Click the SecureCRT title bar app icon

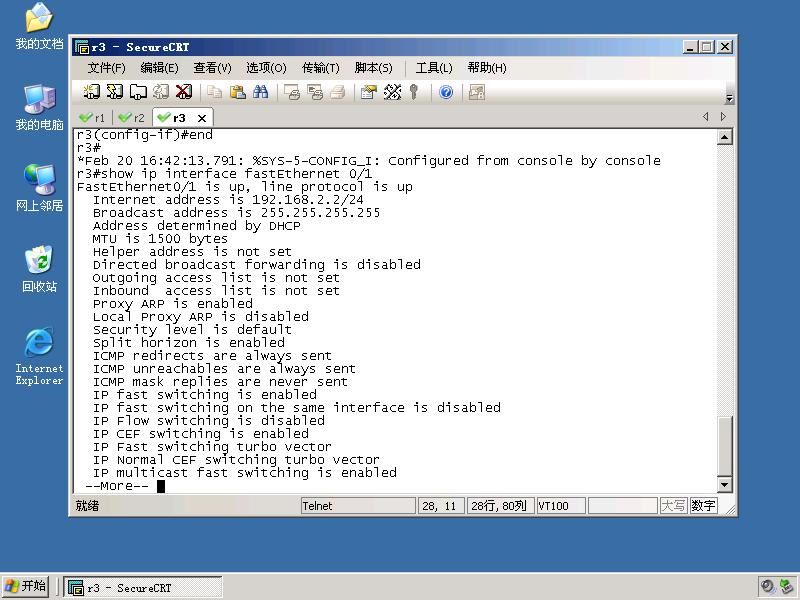click(82, 47)
